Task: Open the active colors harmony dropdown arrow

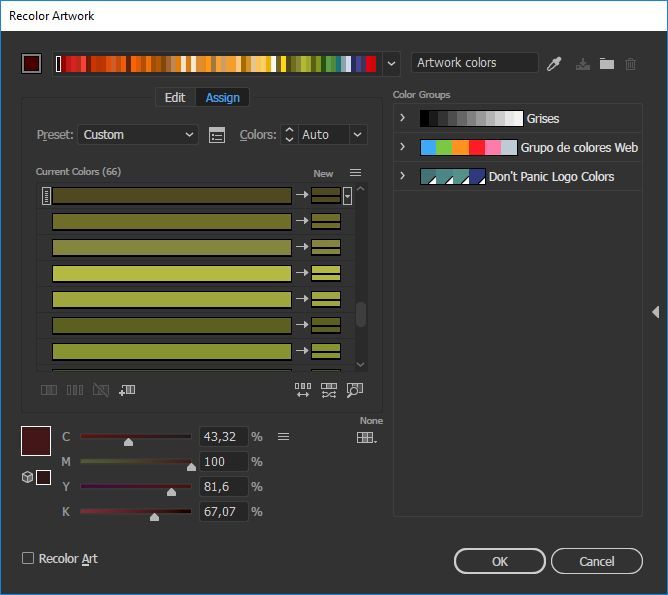Action: point(391,64)
